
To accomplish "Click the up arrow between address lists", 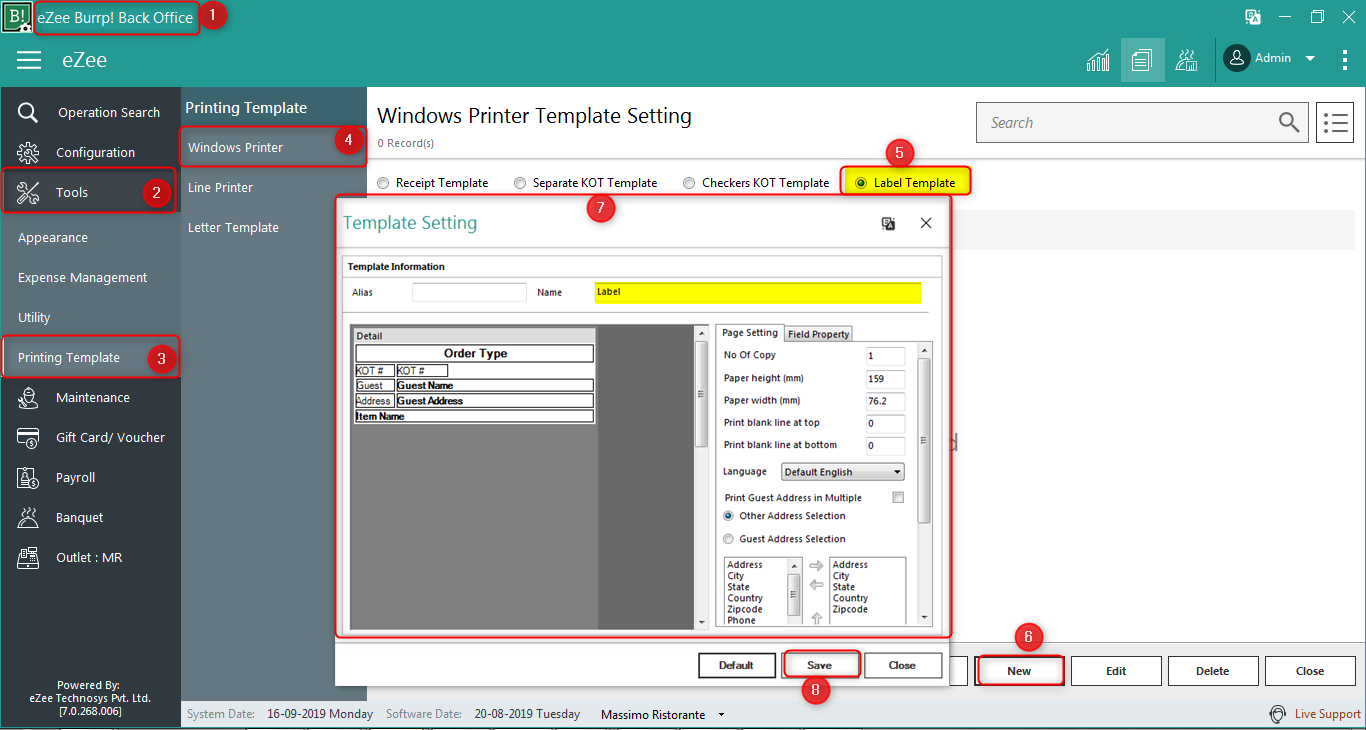I will pos(816,618).
